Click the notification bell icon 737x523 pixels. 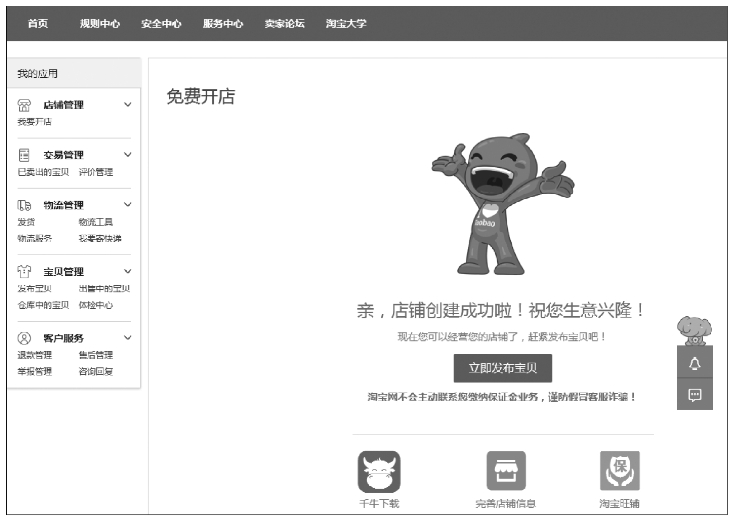[695, 364]
